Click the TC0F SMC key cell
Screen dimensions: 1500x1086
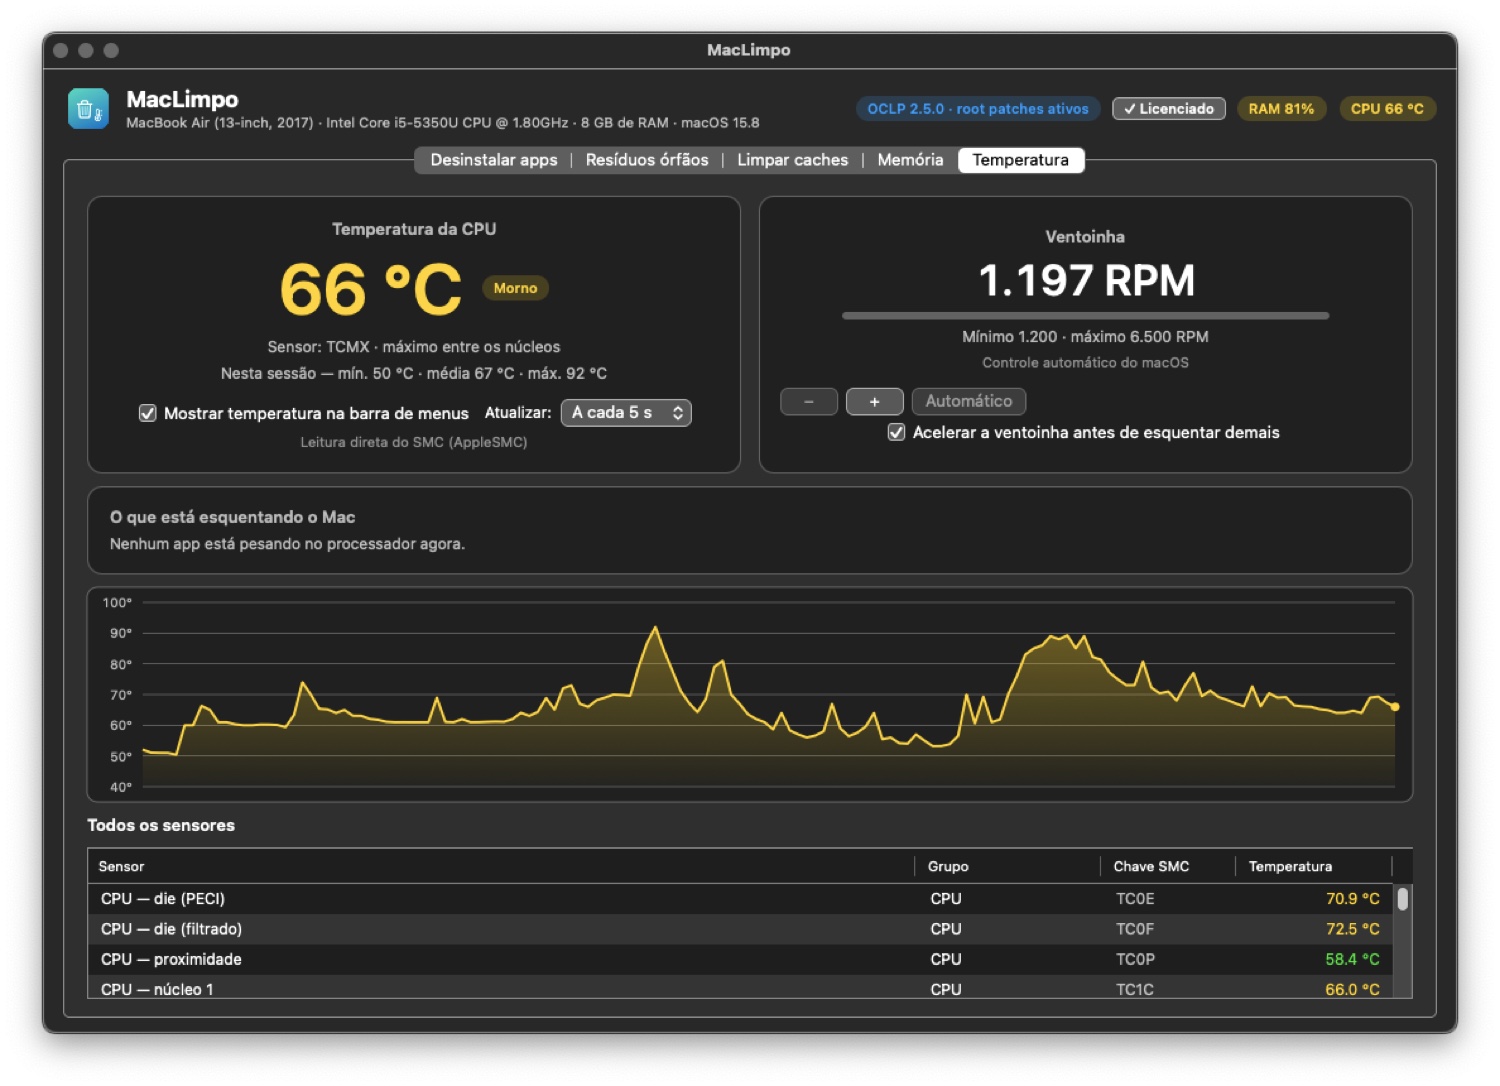[1135, 929]
